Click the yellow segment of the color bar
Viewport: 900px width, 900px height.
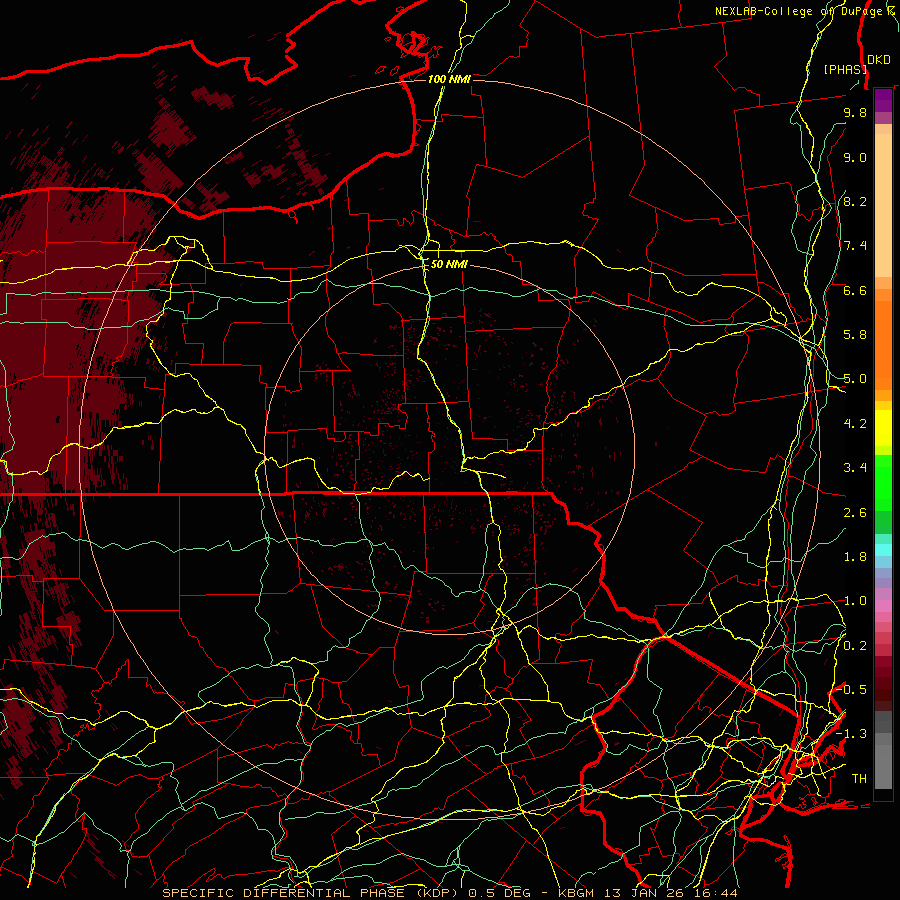[x=883, y=428]
